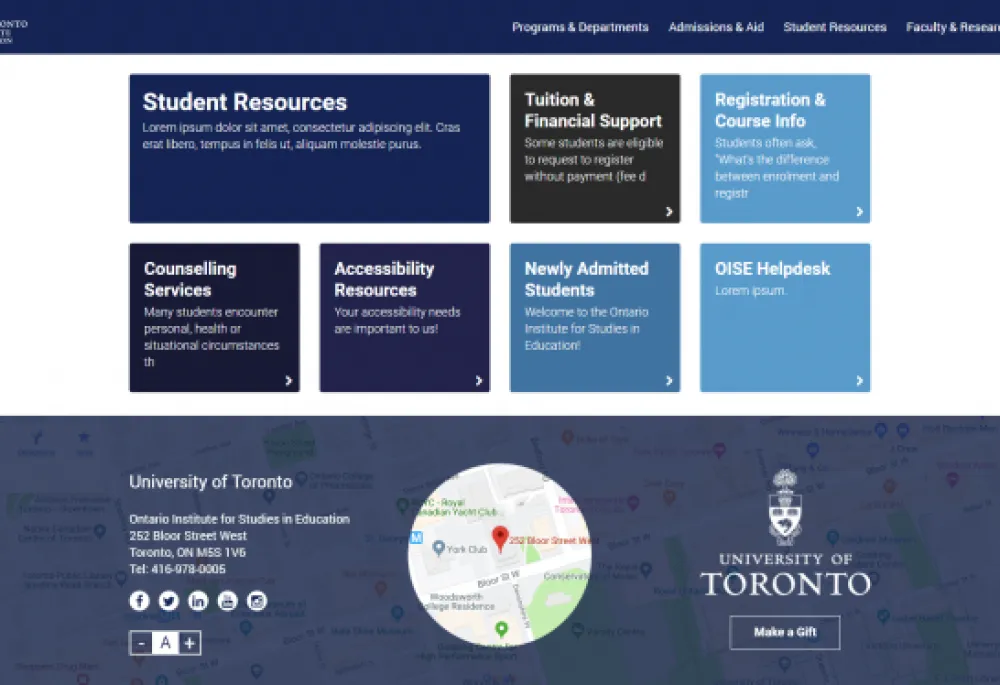The height and width of the screenshot is (685, 1000).
Task: Expand the OISE Helpdesk card arrow
Action: [859, 380]
